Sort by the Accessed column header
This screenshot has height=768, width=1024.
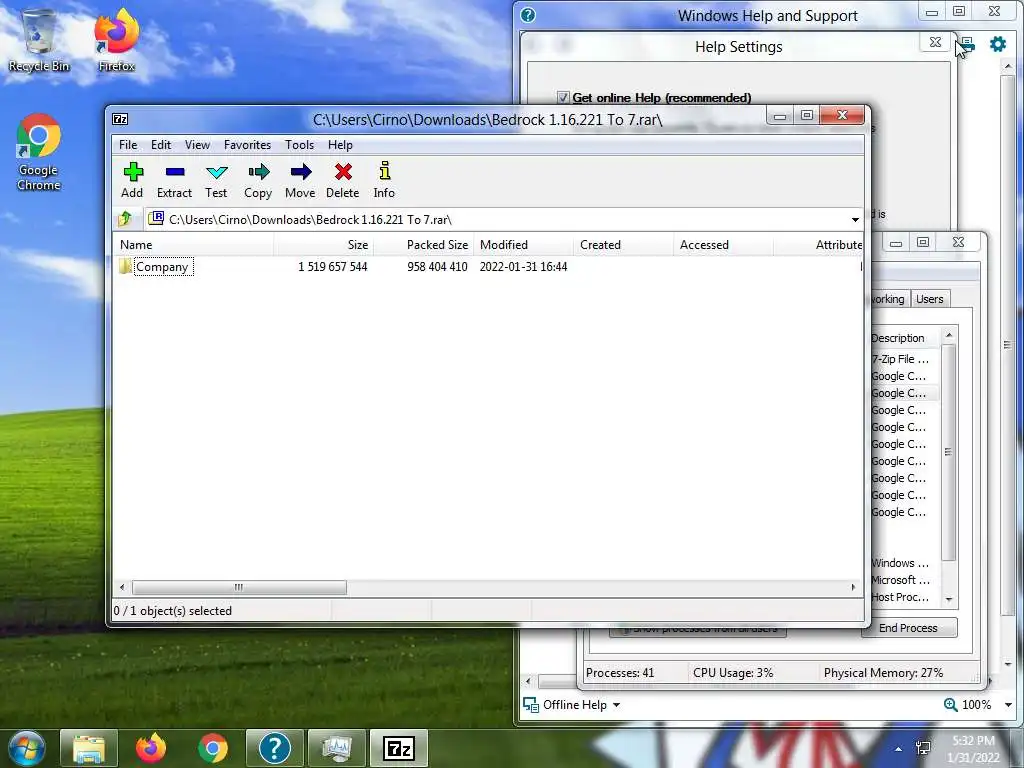pyautogui.click(x=723, y=245)
